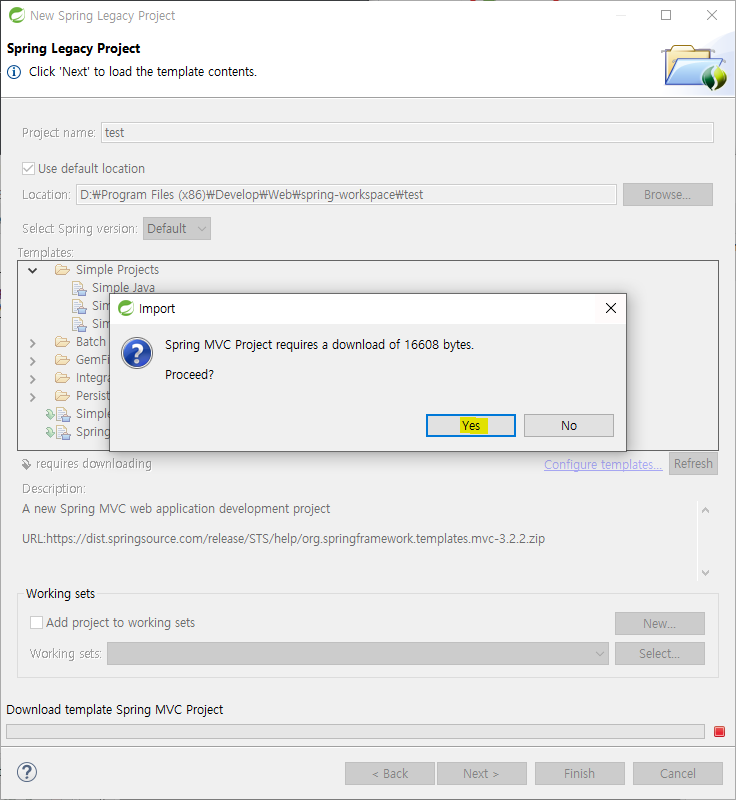Open help via the question mark icon at bottom left

click(27, 772)
